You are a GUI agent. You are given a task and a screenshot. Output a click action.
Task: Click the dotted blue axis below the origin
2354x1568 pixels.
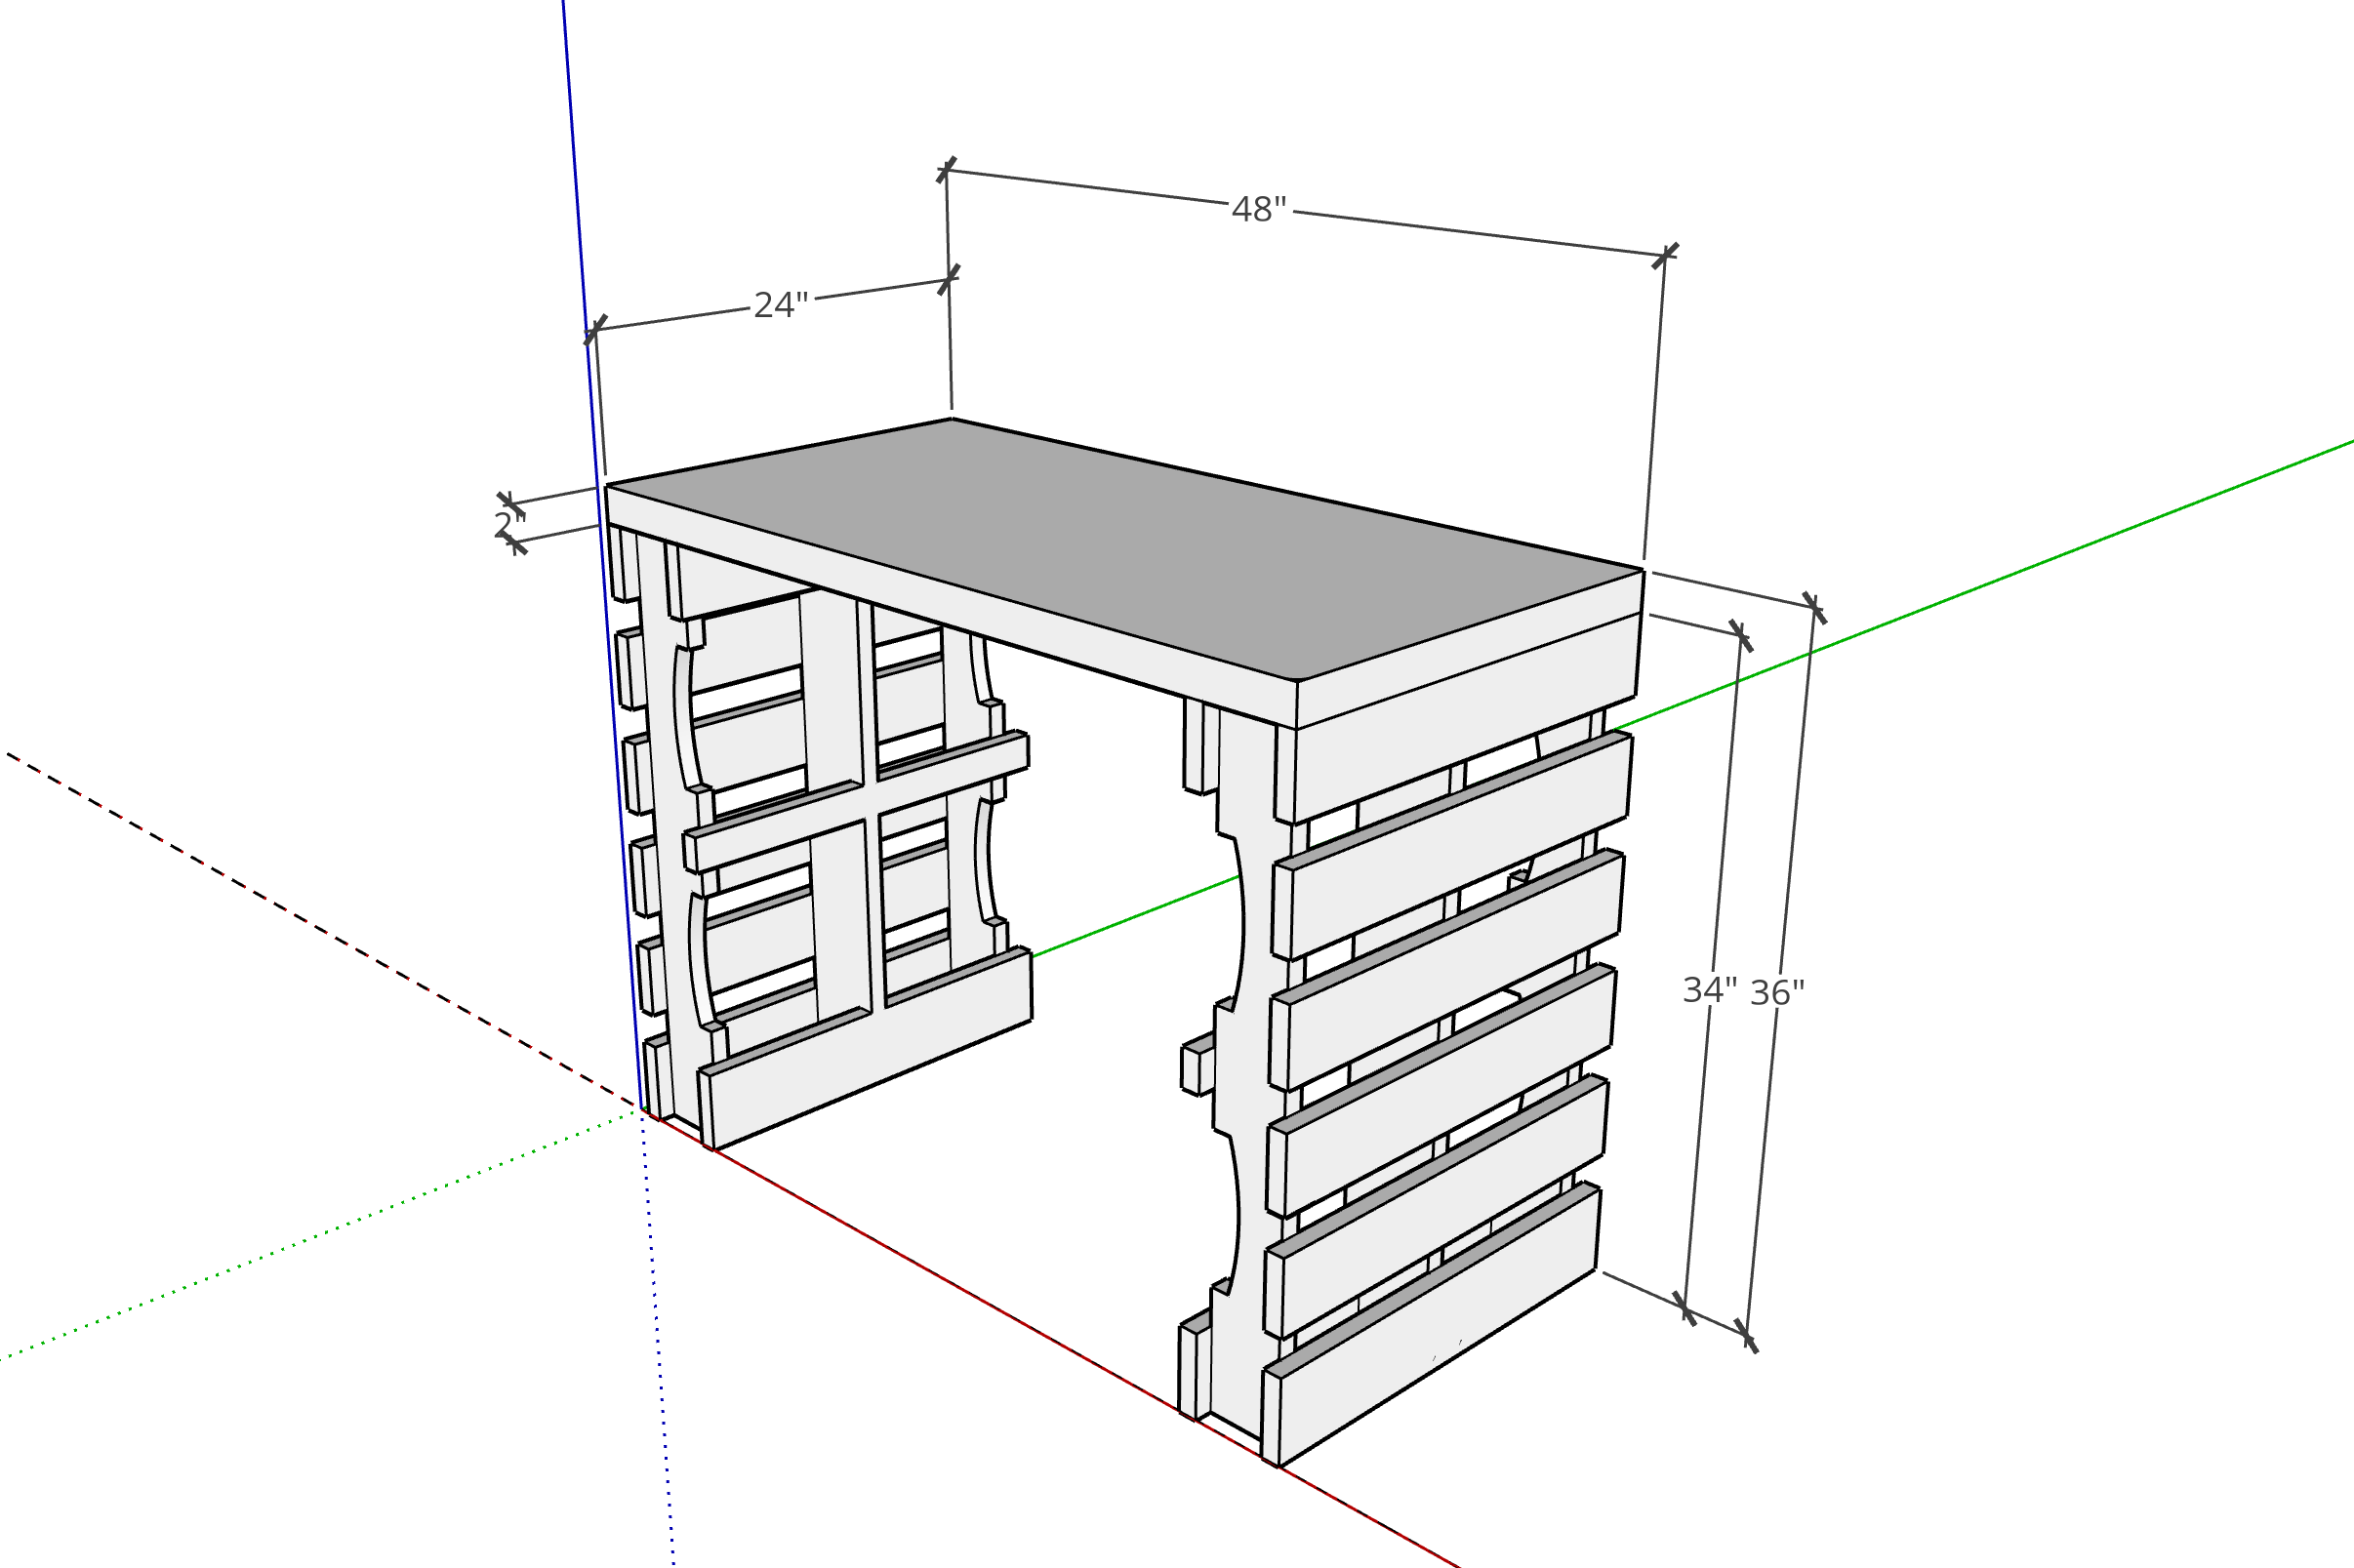[657, 1340]
